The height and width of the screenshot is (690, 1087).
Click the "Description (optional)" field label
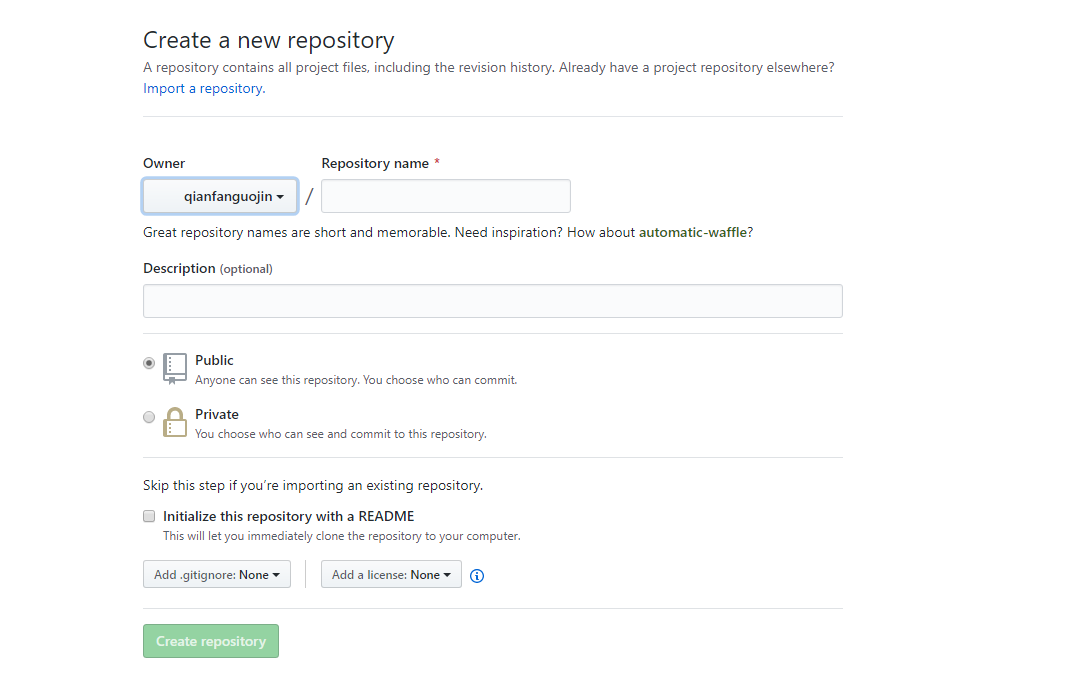point(208,268)
